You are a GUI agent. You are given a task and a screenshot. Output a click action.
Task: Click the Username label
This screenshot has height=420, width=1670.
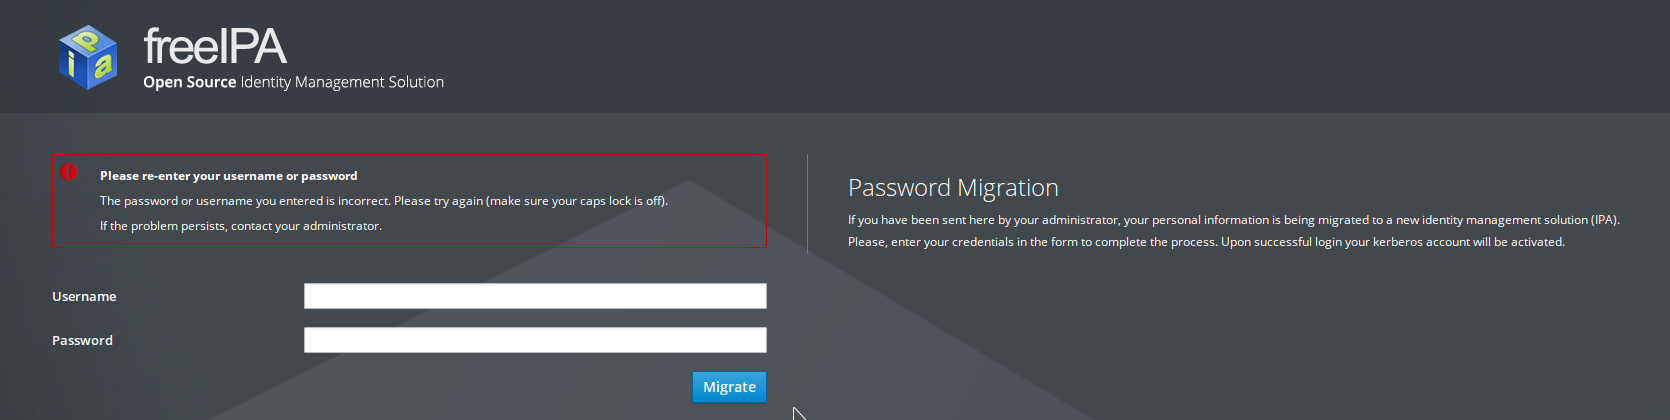coord(84,297)
